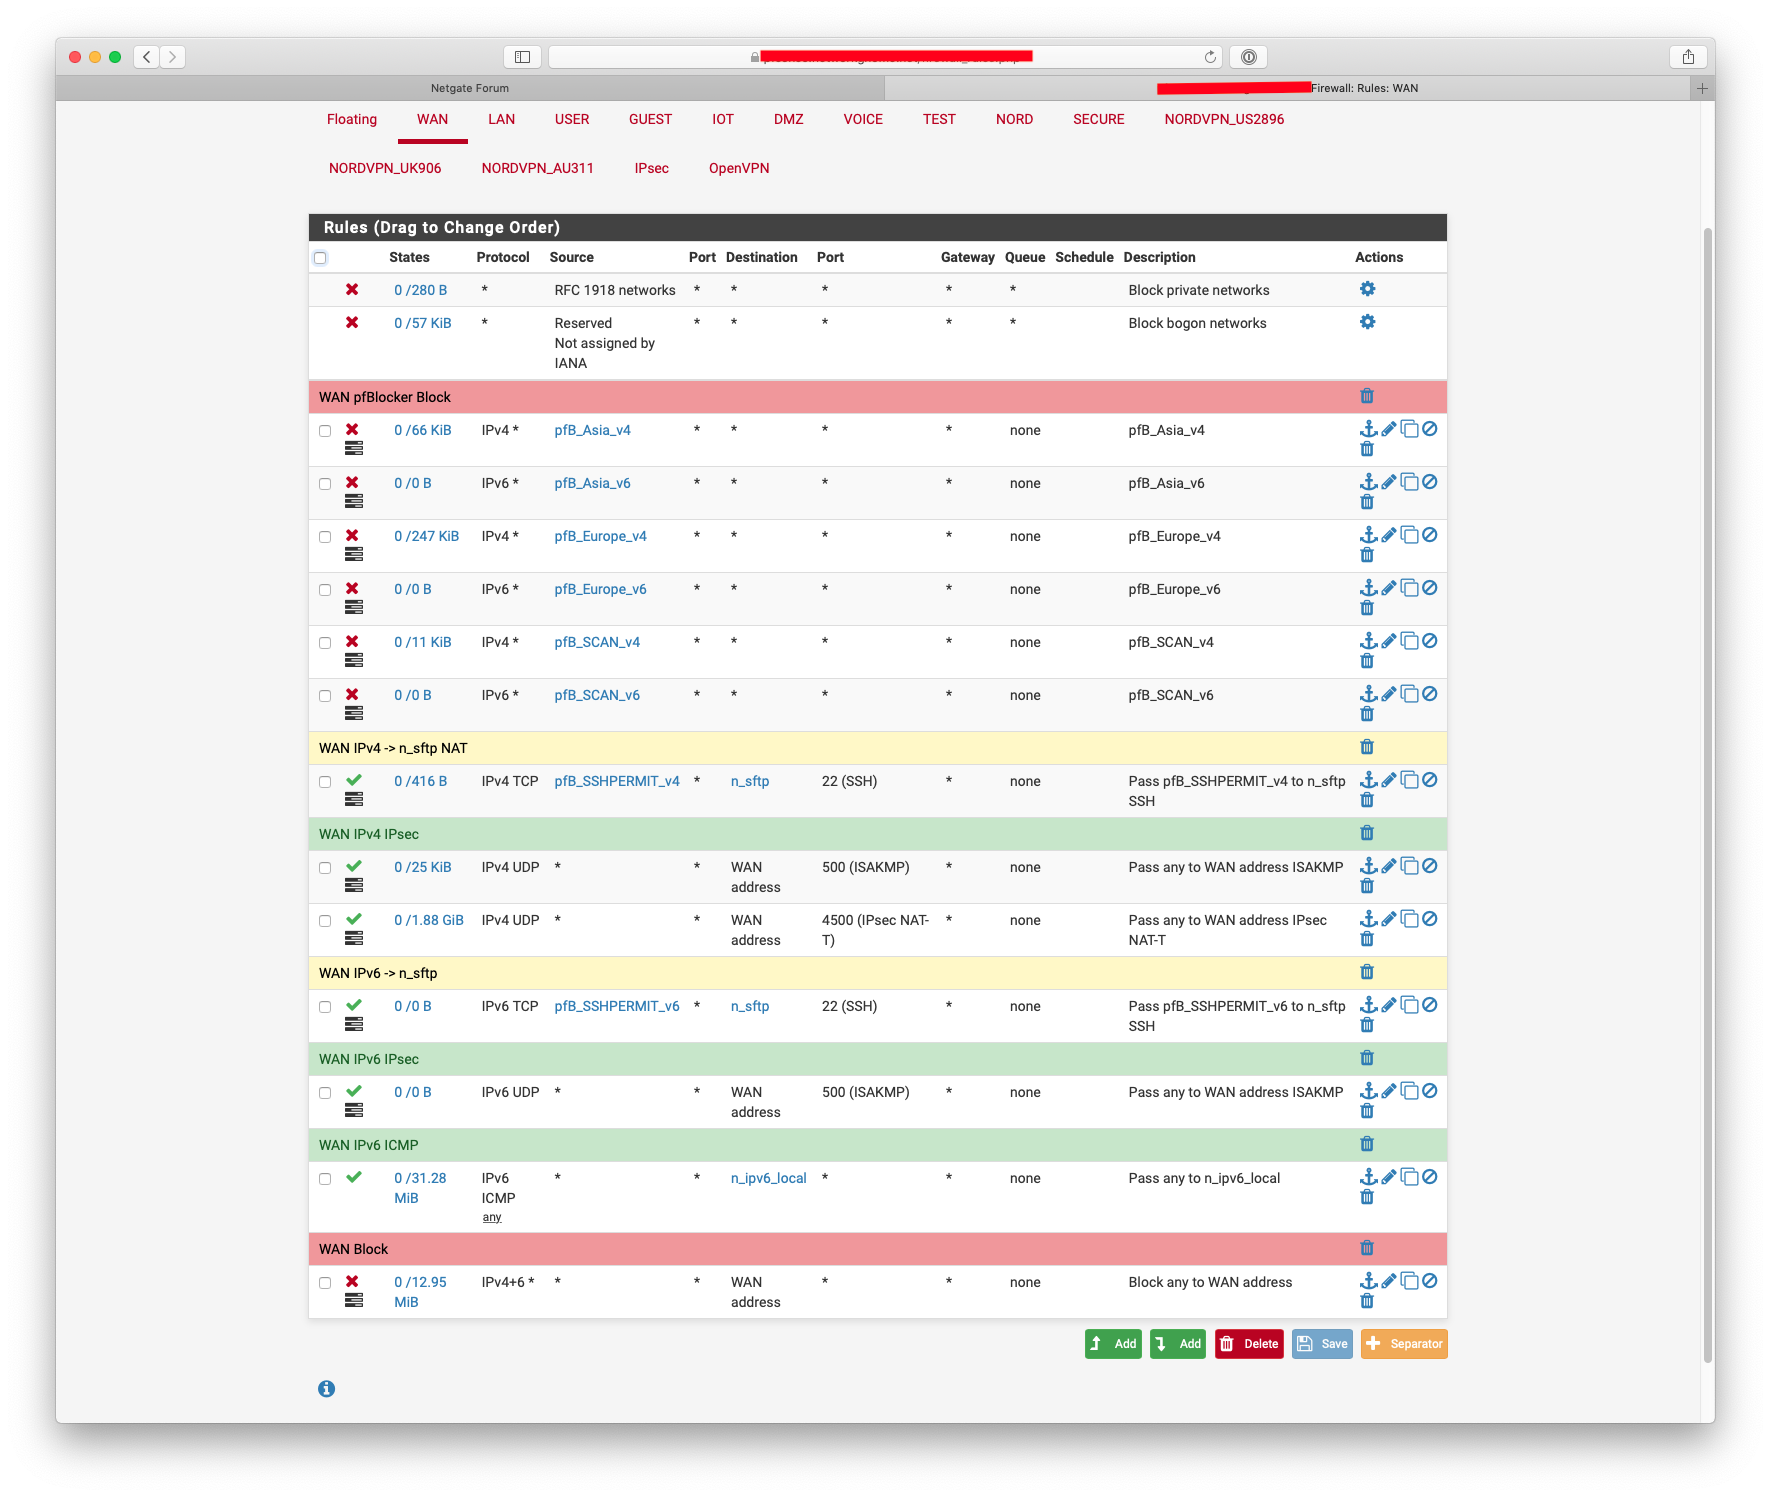Delete the pfB_SCAN_v4 rule via trash icon
The height and width of the screenshot is (1497, 1771).
point(1367,661)
